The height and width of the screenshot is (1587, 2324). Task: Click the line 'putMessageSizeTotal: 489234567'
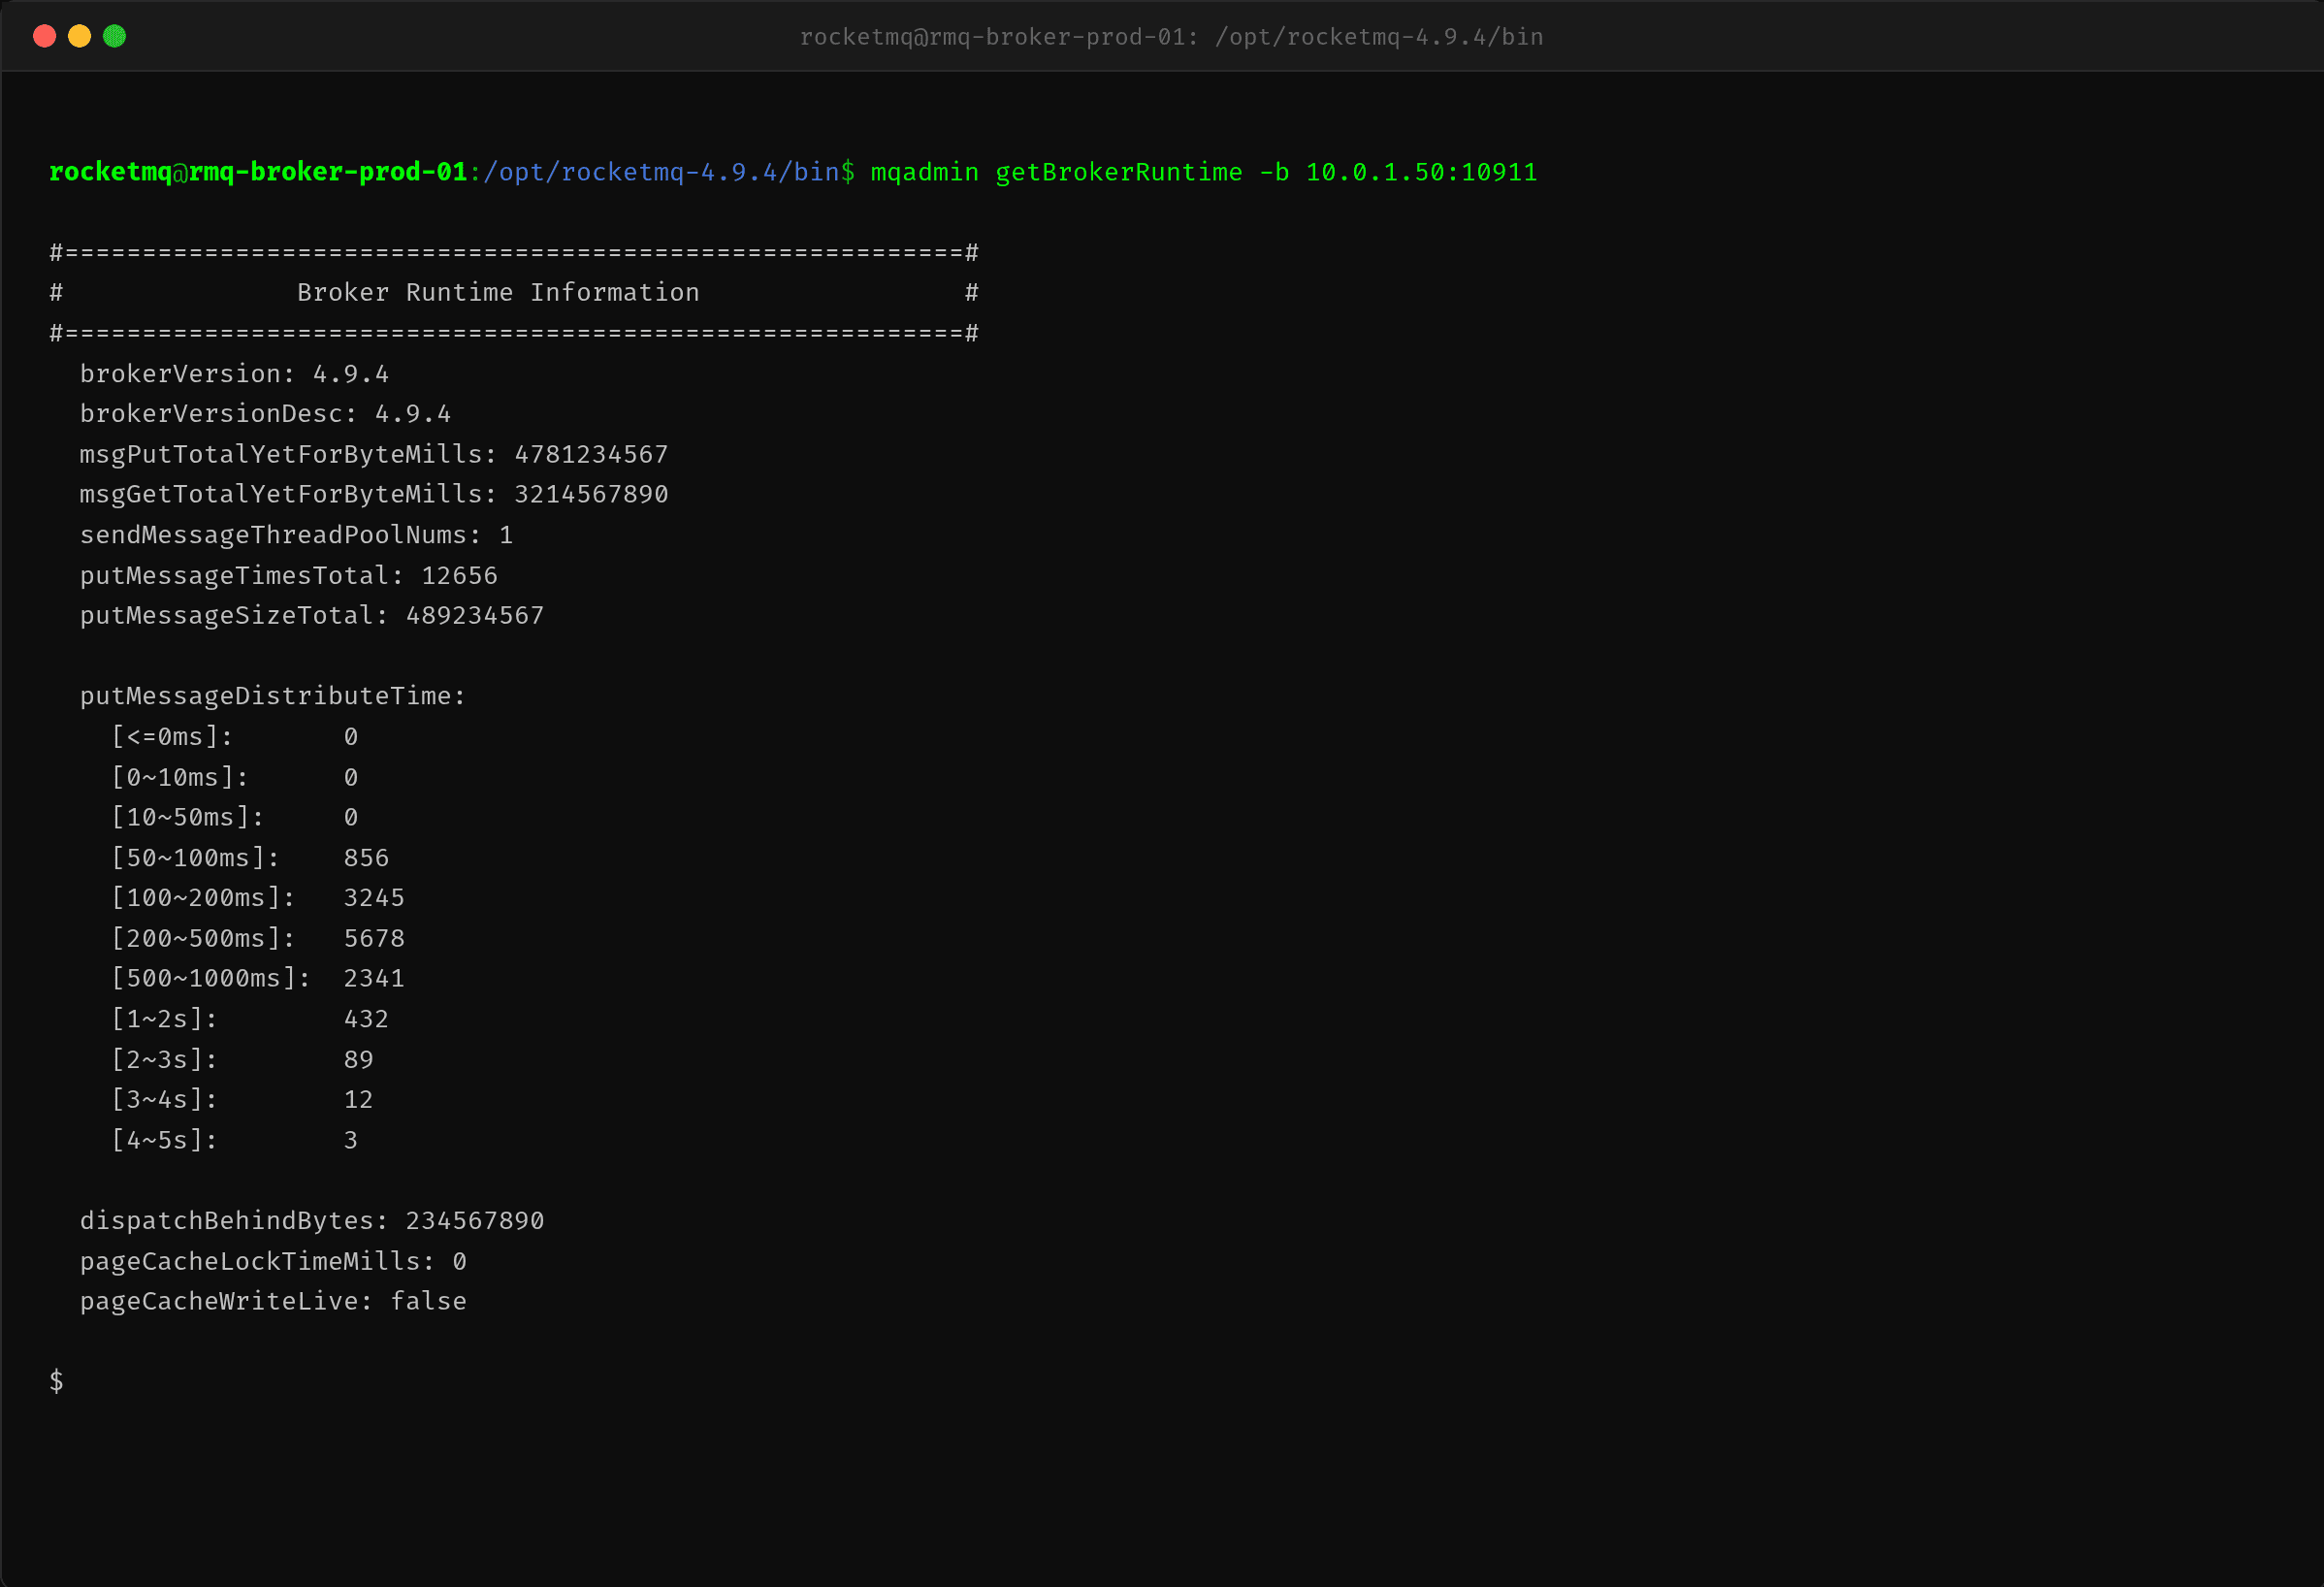pos(312,616)
